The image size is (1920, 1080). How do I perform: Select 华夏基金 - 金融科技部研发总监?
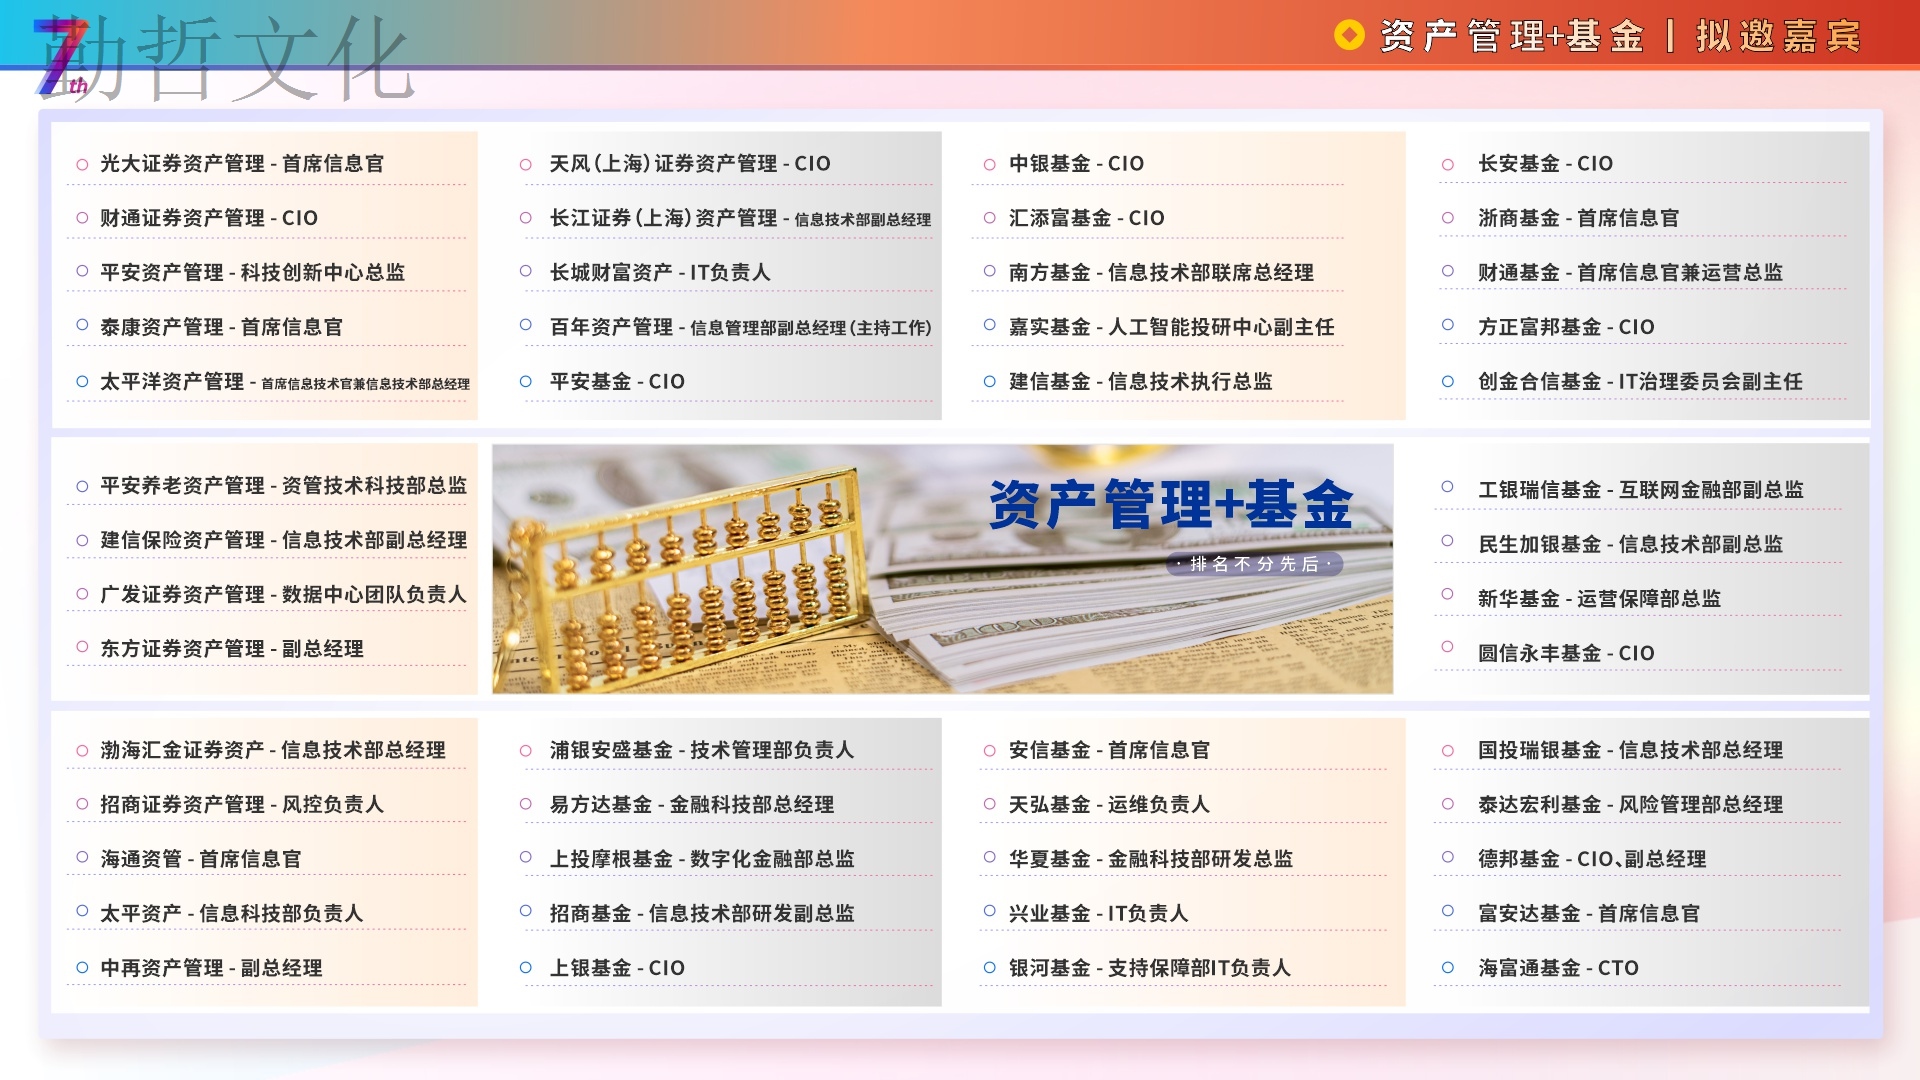point(1151,860)
